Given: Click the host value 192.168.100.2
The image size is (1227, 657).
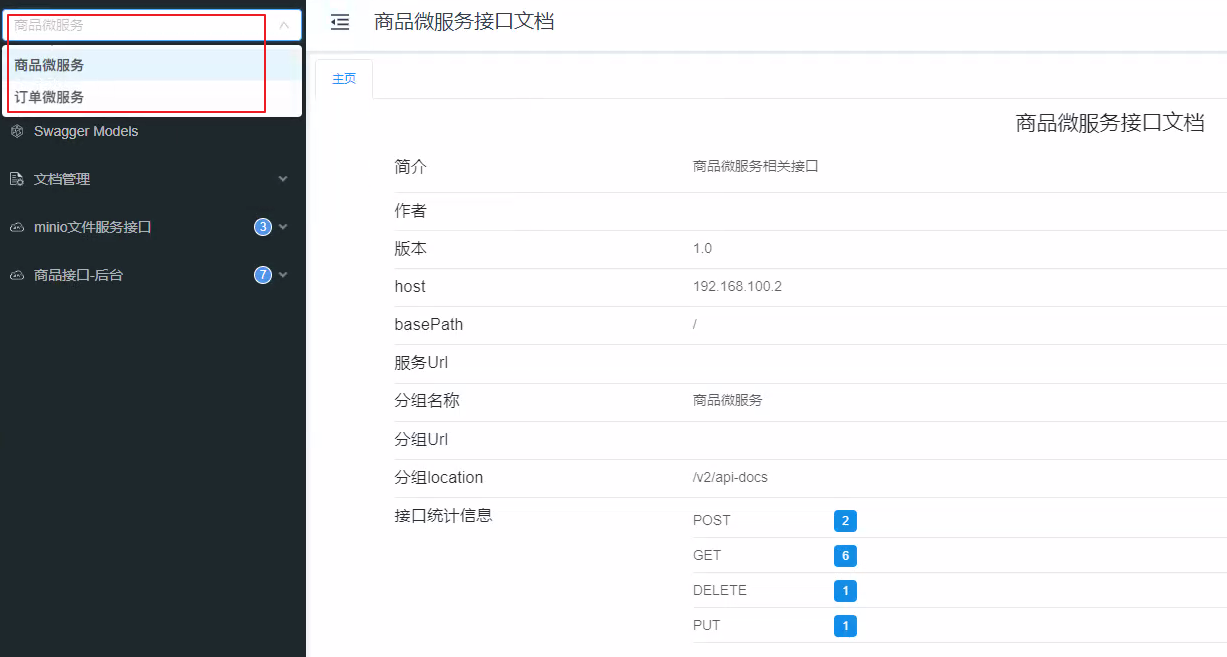Looking at the screenshot, I should (737, 286).
